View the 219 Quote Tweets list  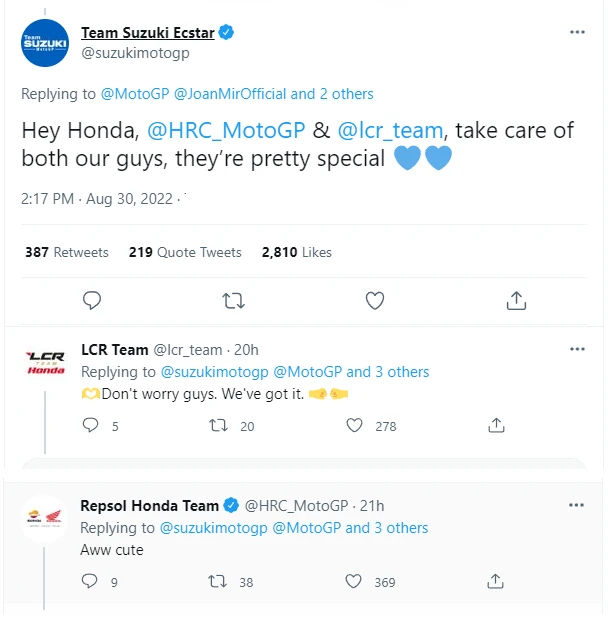(185, 252)
